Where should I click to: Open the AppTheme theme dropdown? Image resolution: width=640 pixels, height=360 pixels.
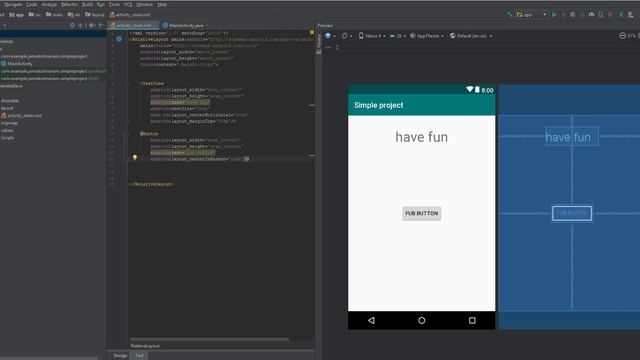pos(427,36)
